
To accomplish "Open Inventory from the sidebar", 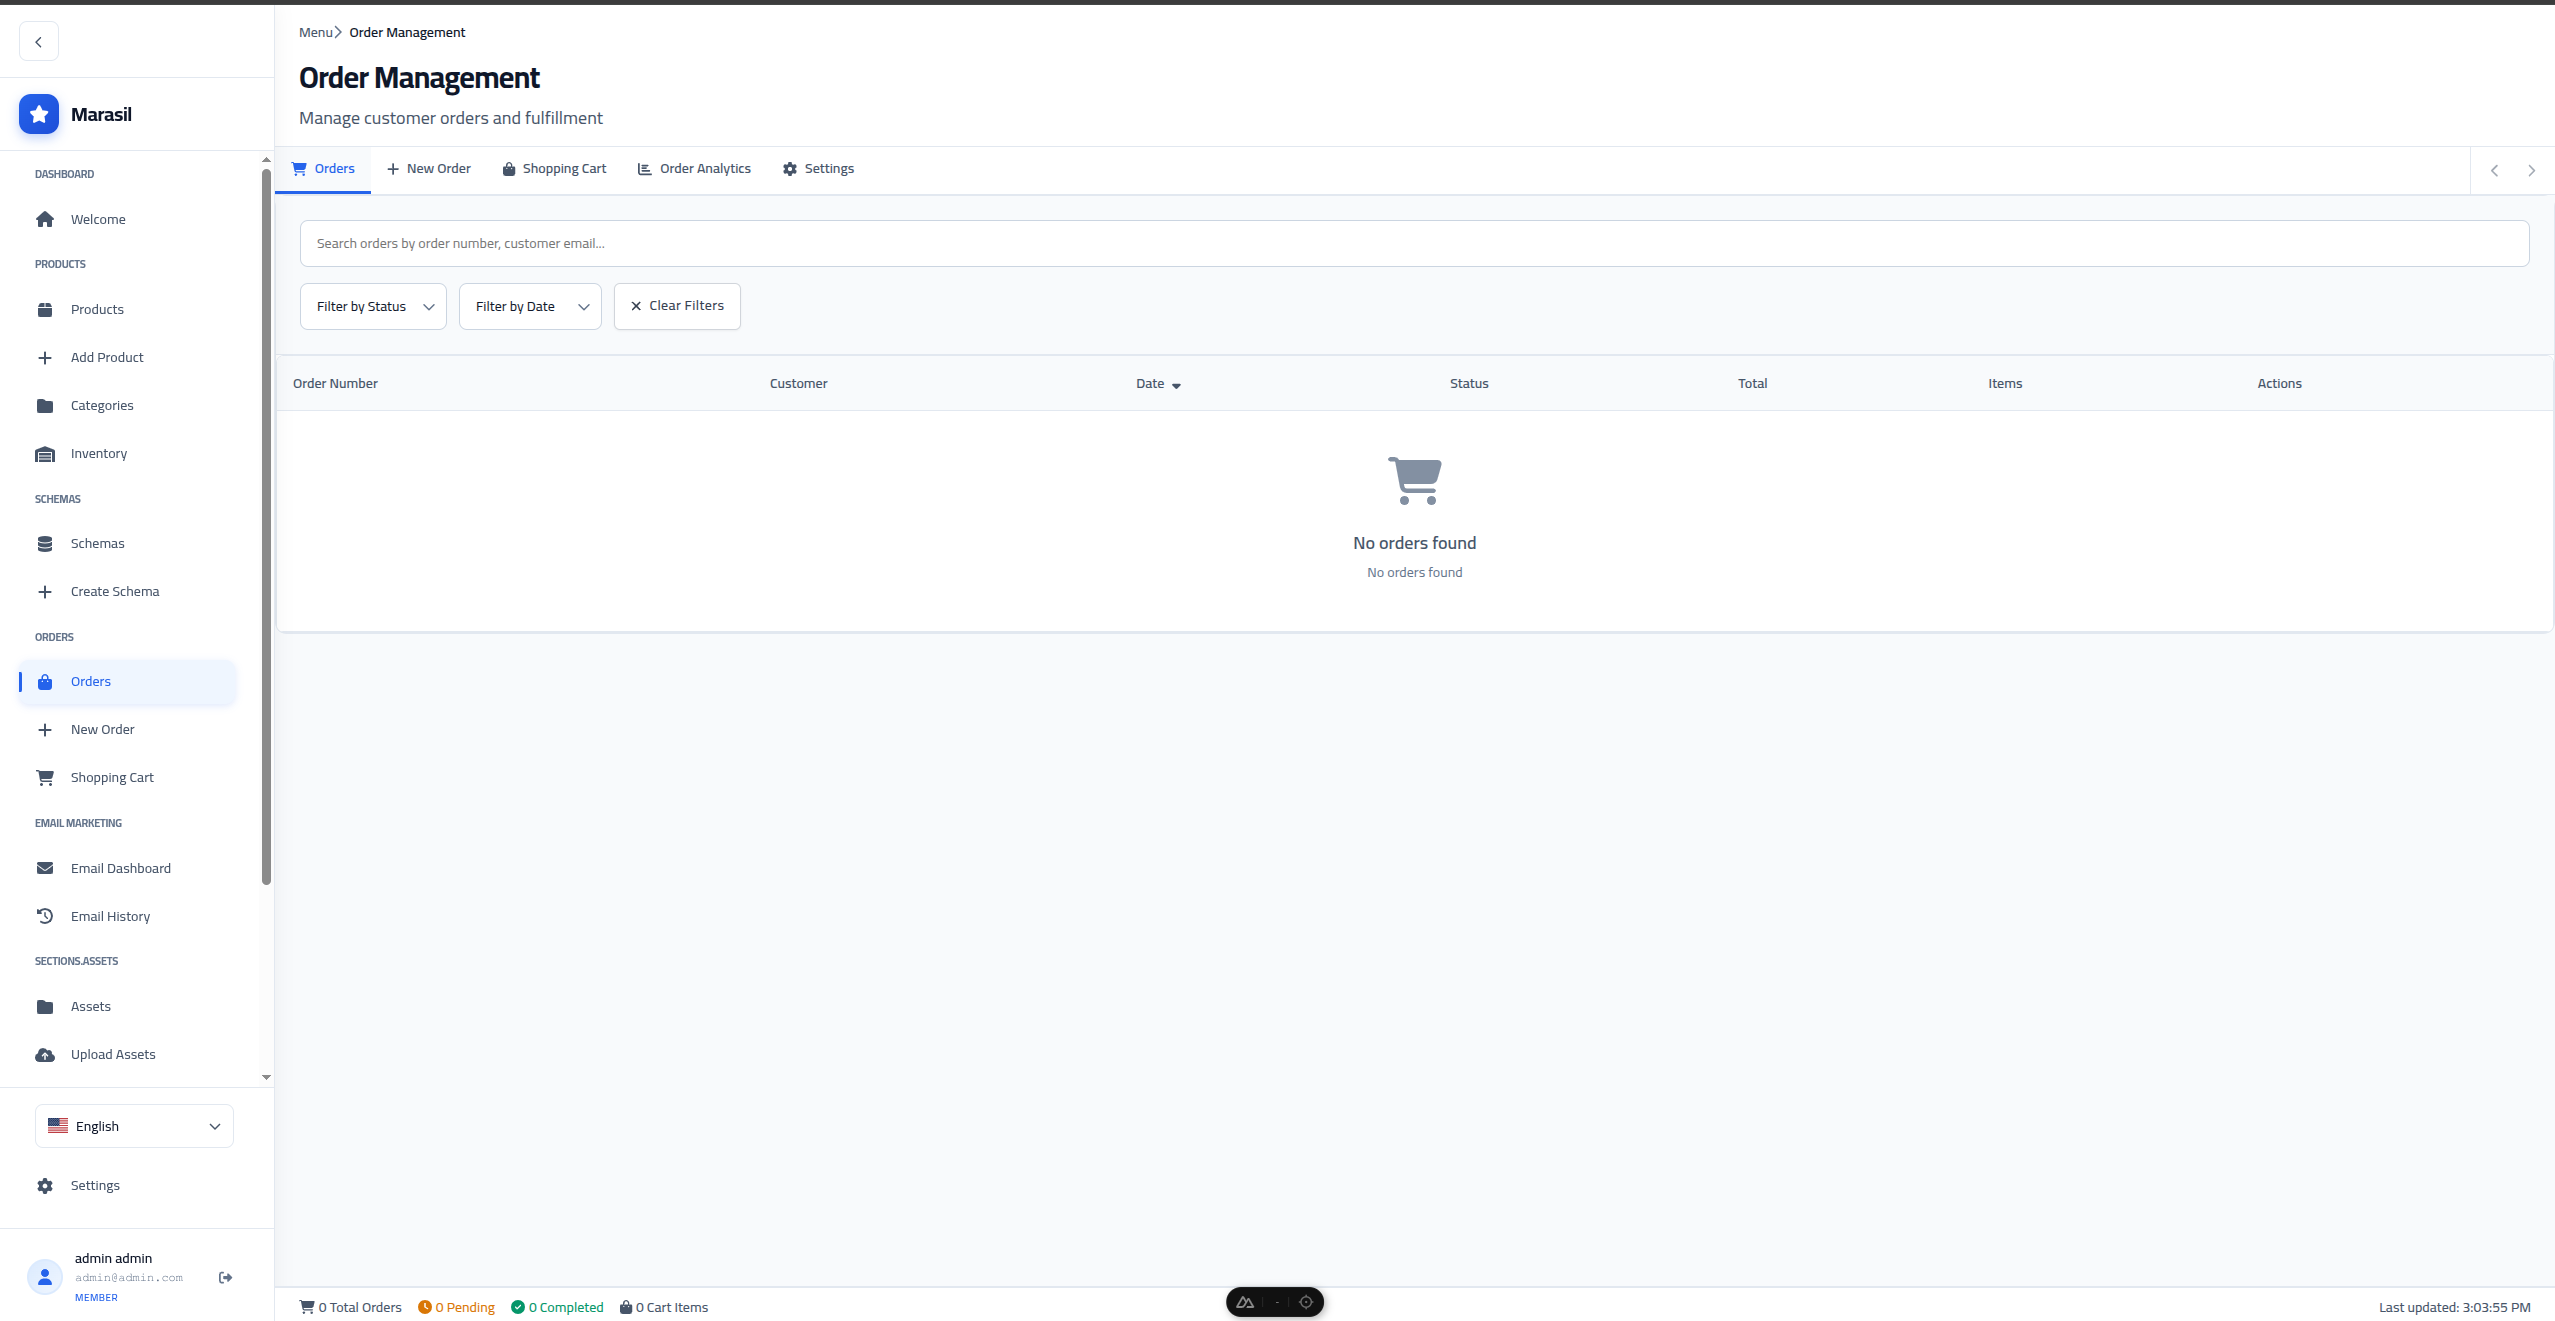I will 98,454.
